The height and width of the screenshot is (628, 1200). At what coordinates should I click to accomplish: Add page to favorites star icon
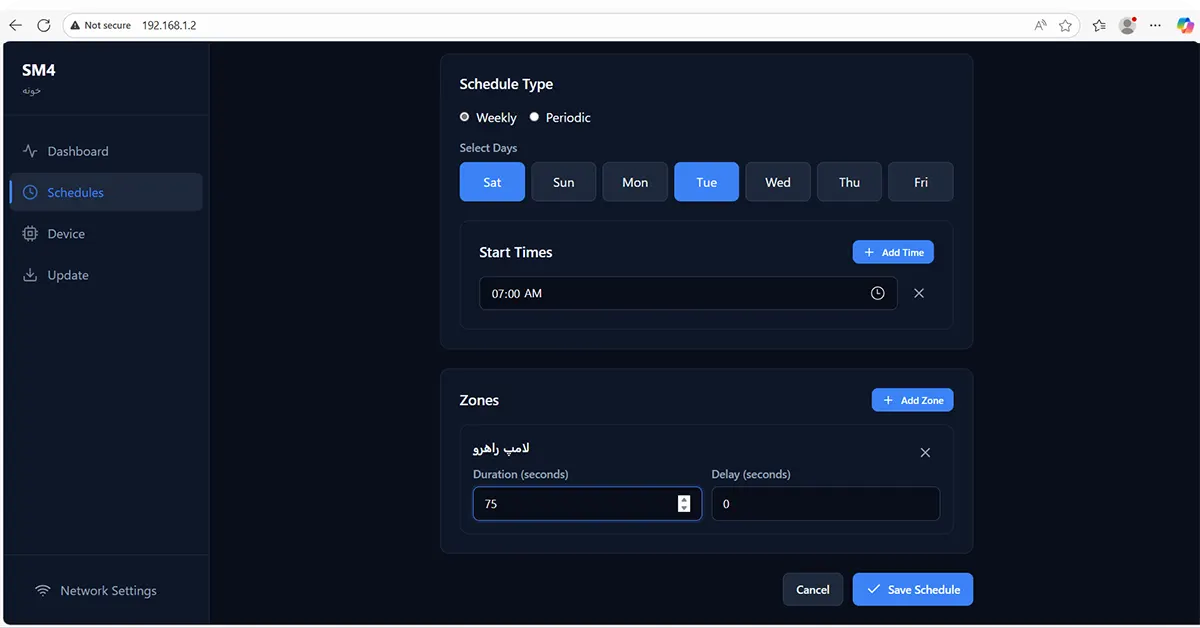click(1066, 25)
